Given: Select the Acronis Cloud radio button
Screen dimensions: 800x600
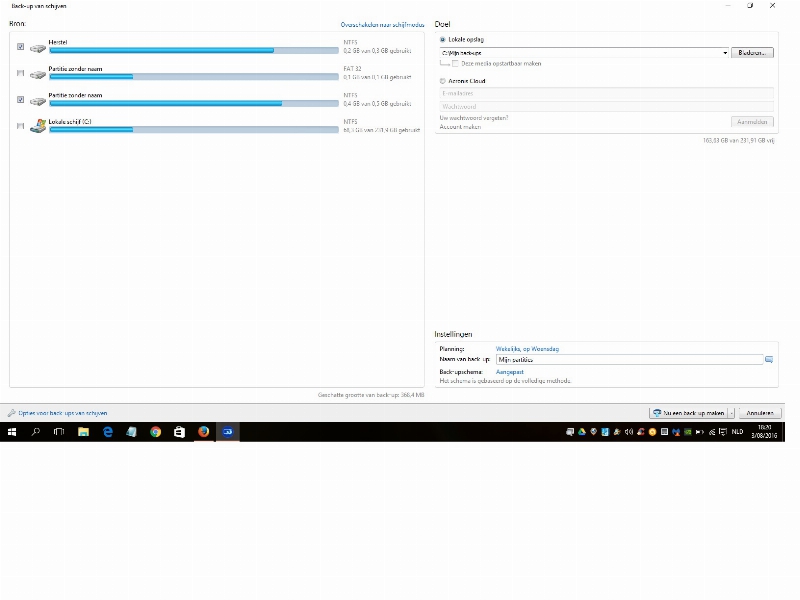Looking at the screenshot, I should click(443, 81).
